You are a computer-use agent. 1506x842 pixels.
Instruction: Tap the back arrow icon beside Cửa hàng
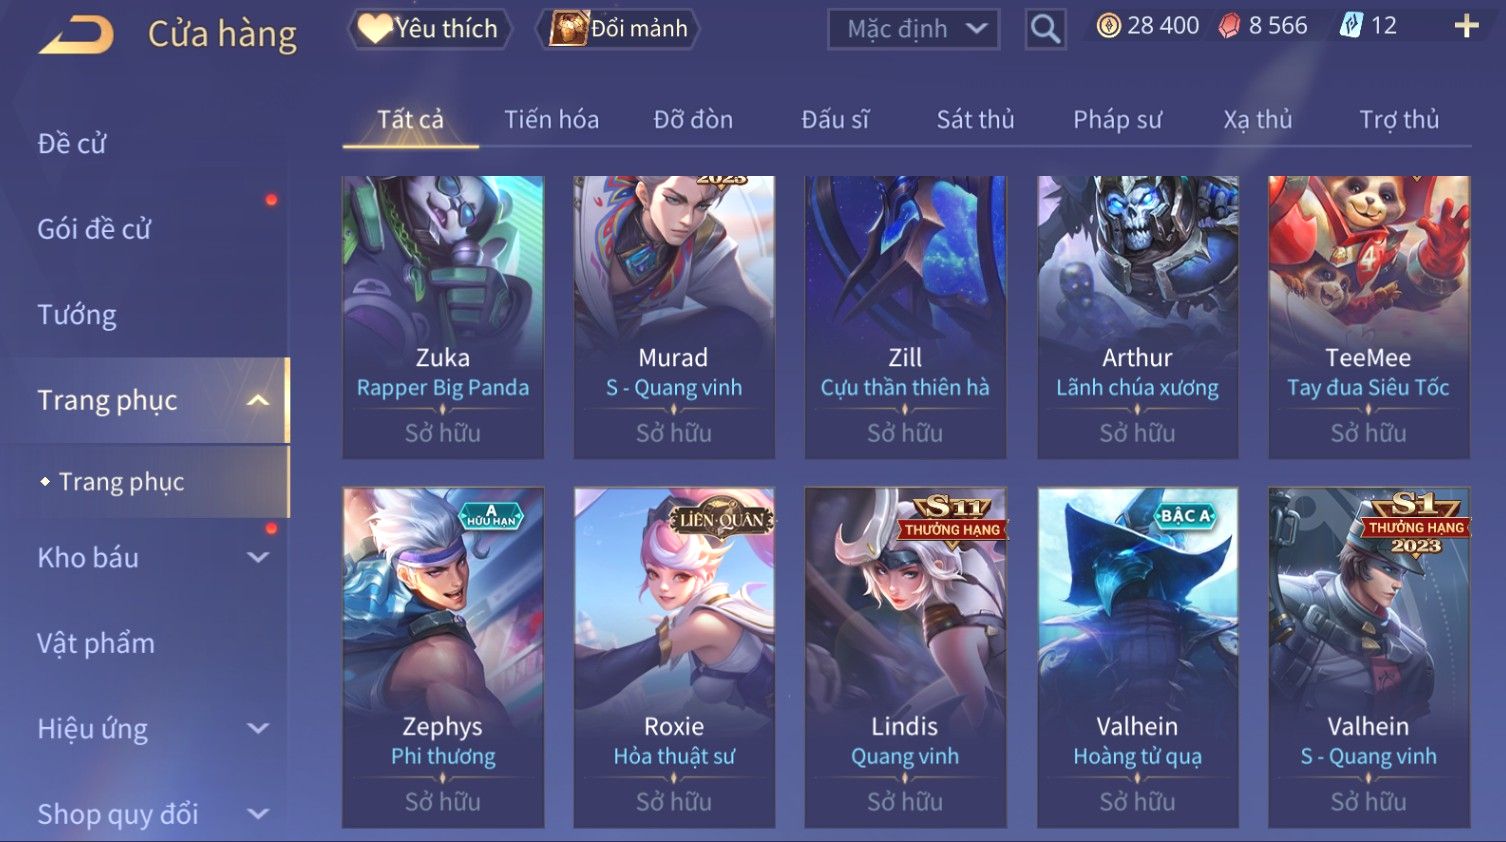coord(76,35)
